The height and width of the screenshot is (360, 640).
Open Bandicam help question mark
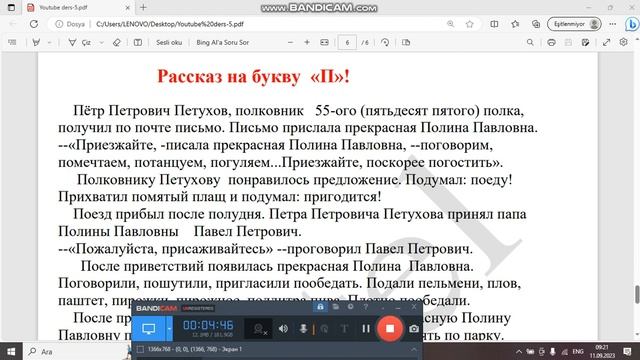point(366,307)
